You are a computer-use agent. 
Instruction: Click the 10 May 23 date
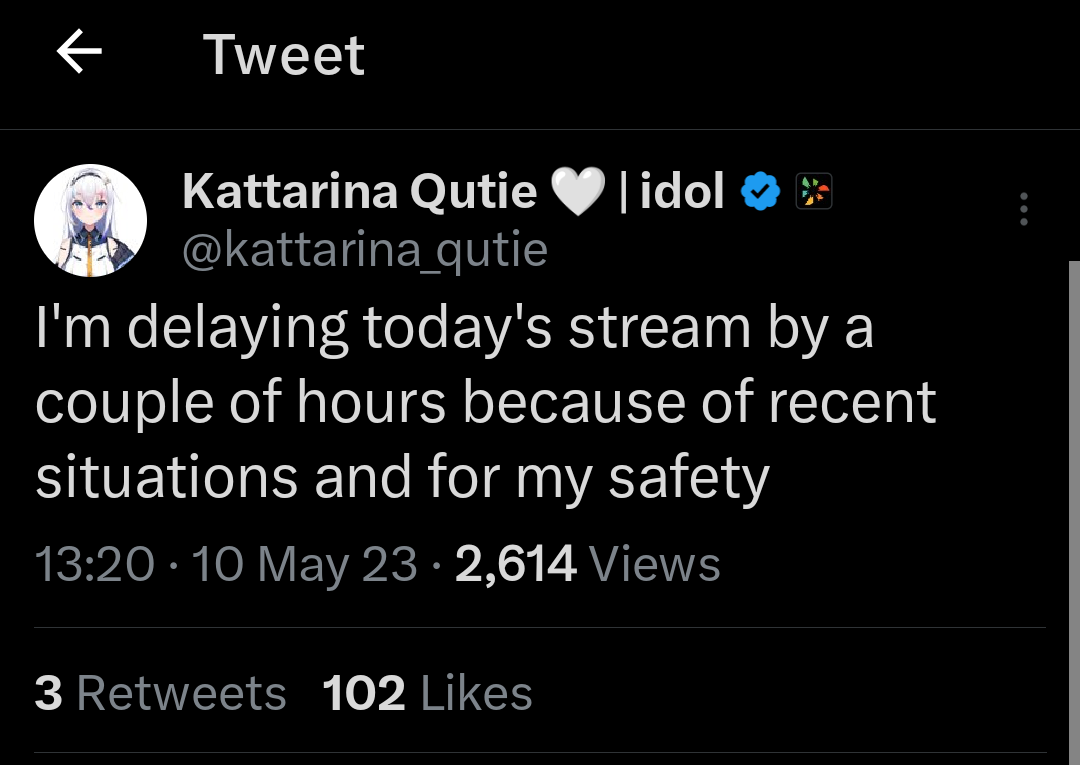coord(304,564)
